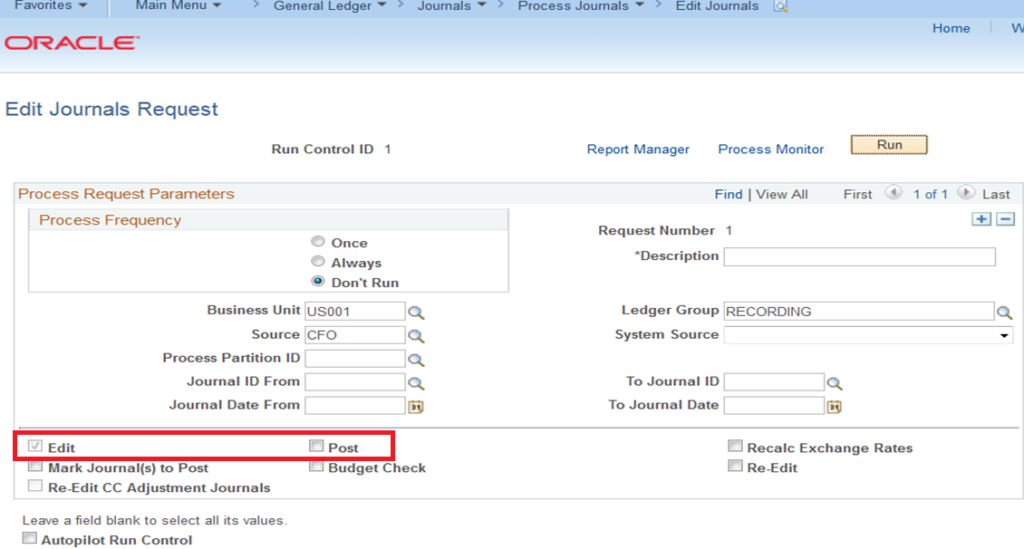Open Journal ID From lookup magnifier
Image resolution: width=1024 pixels, height=549 pixels.
click(x=416, y=383)
